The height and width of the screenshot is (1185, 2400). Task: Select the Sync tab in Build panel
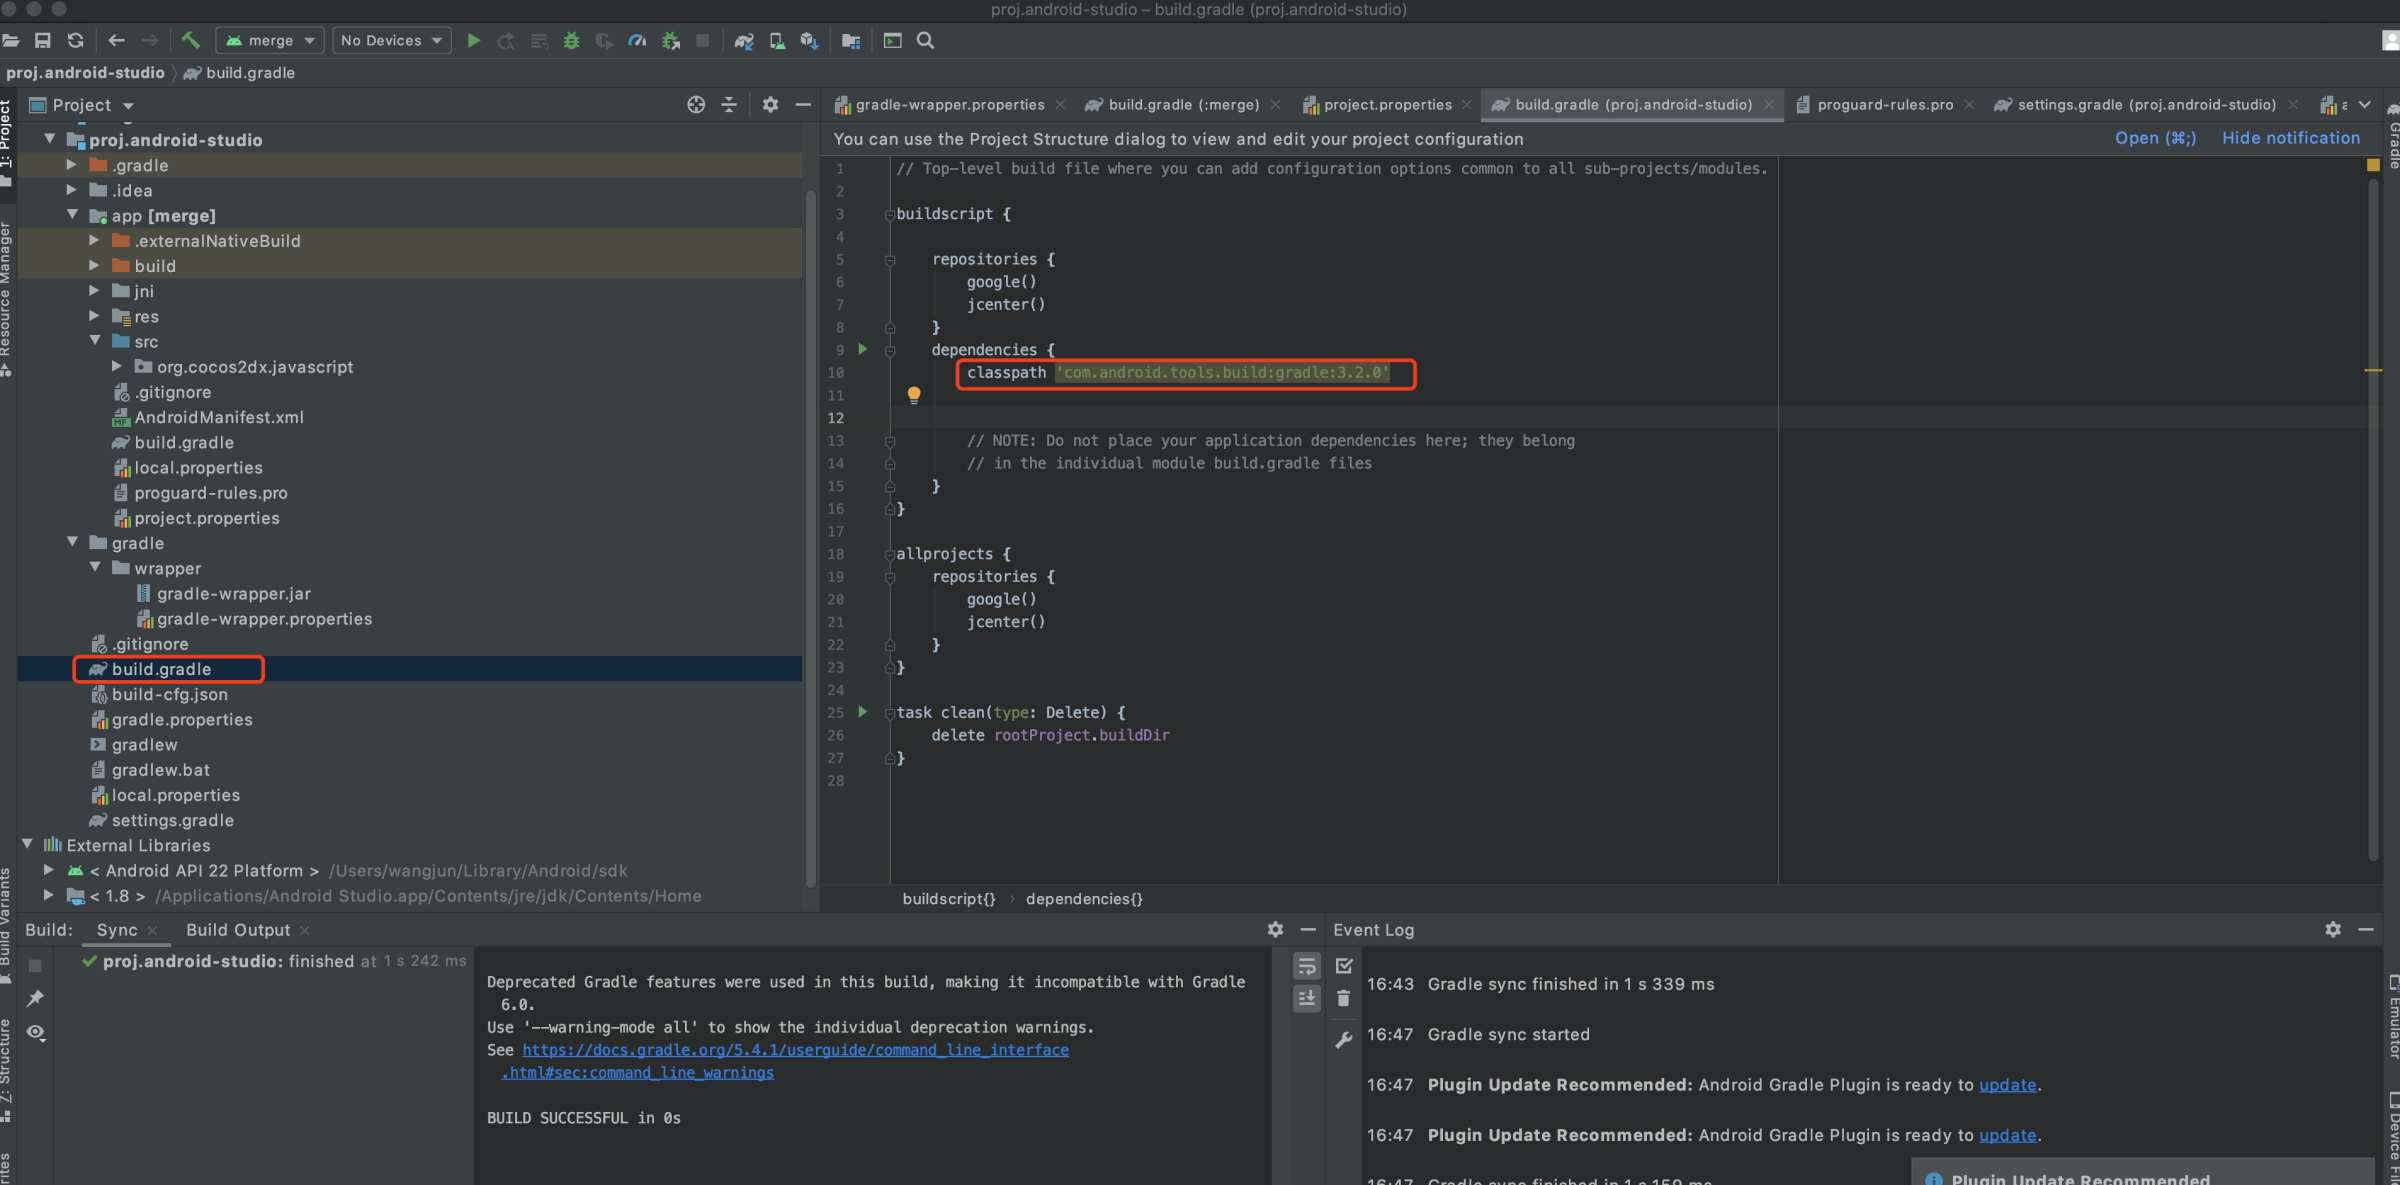pyautogui.click(x=117, y=930)
